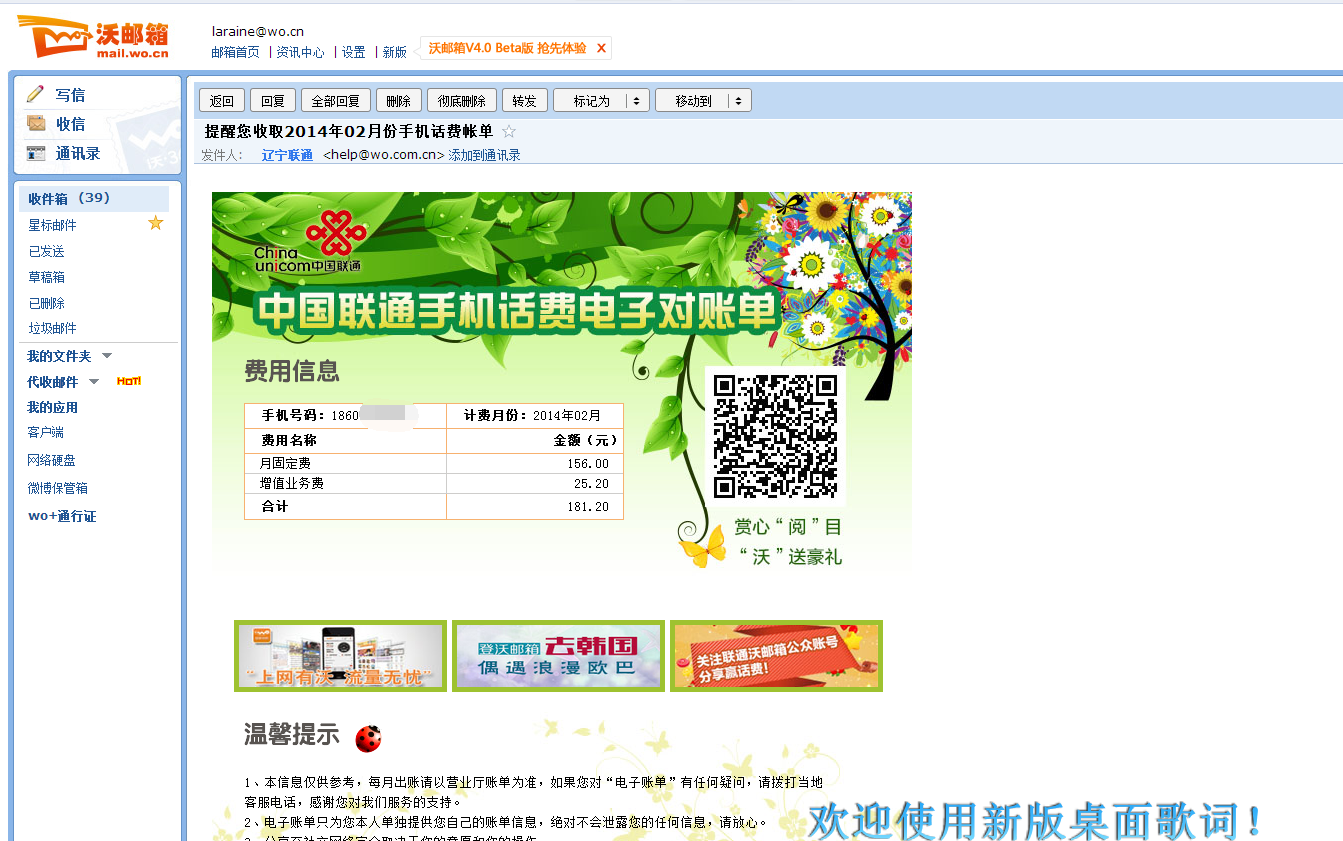Click the 关注联通沃邮箱公众号 ad banner
Screen dimensions: 1343x841
776,656
